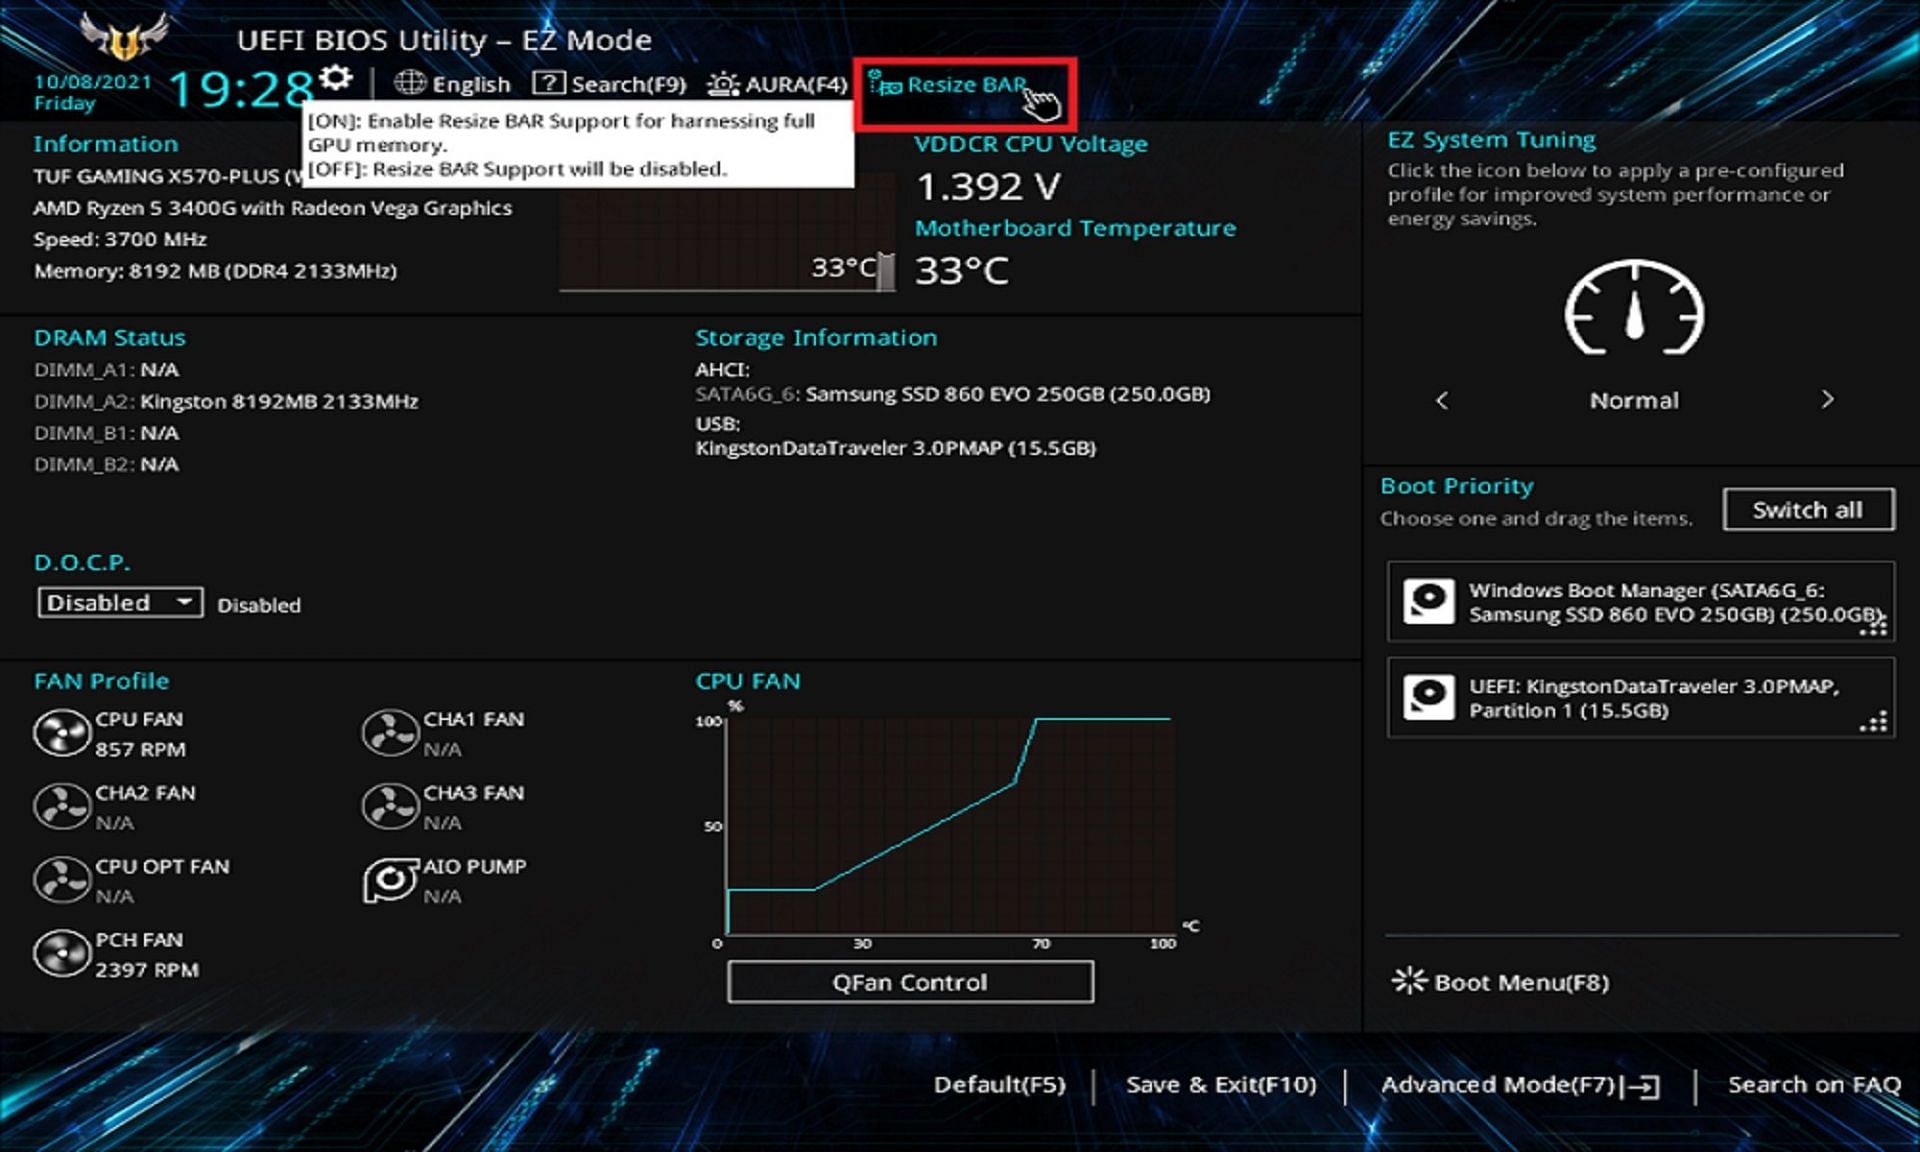This screenshot has height=1152, width=1920.
Task: Click left chevron for previous tuning profile
Action: [x=1442, y=401]
